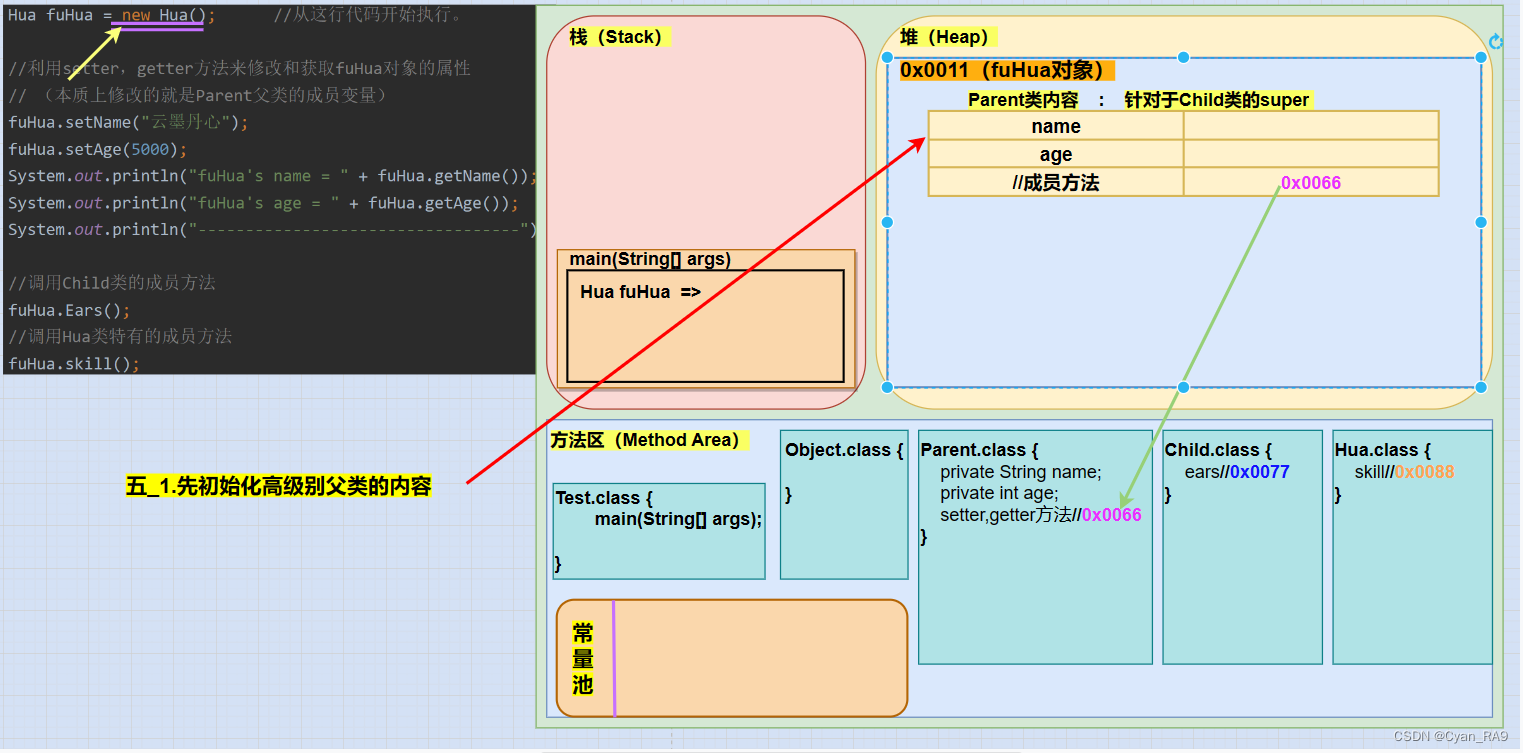
Task: Click the private String name; line
Action: tap(1020, 472)
